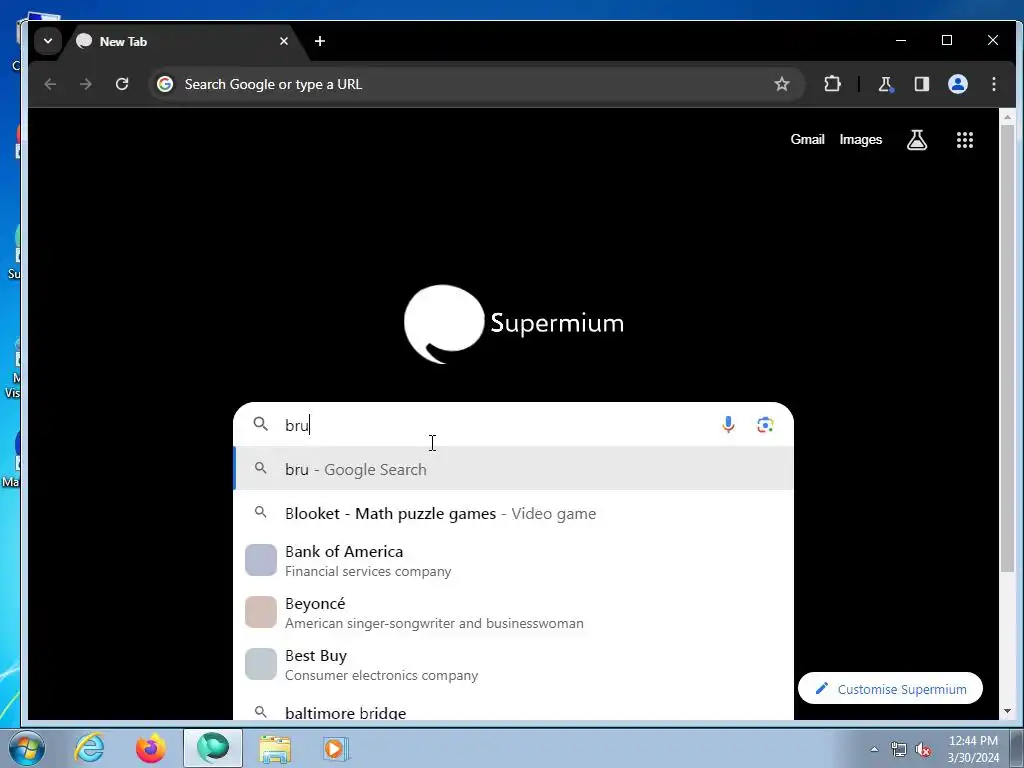Click the Best Buy thumbnail image
1024x768 pixels.
[x=261, y=664]
